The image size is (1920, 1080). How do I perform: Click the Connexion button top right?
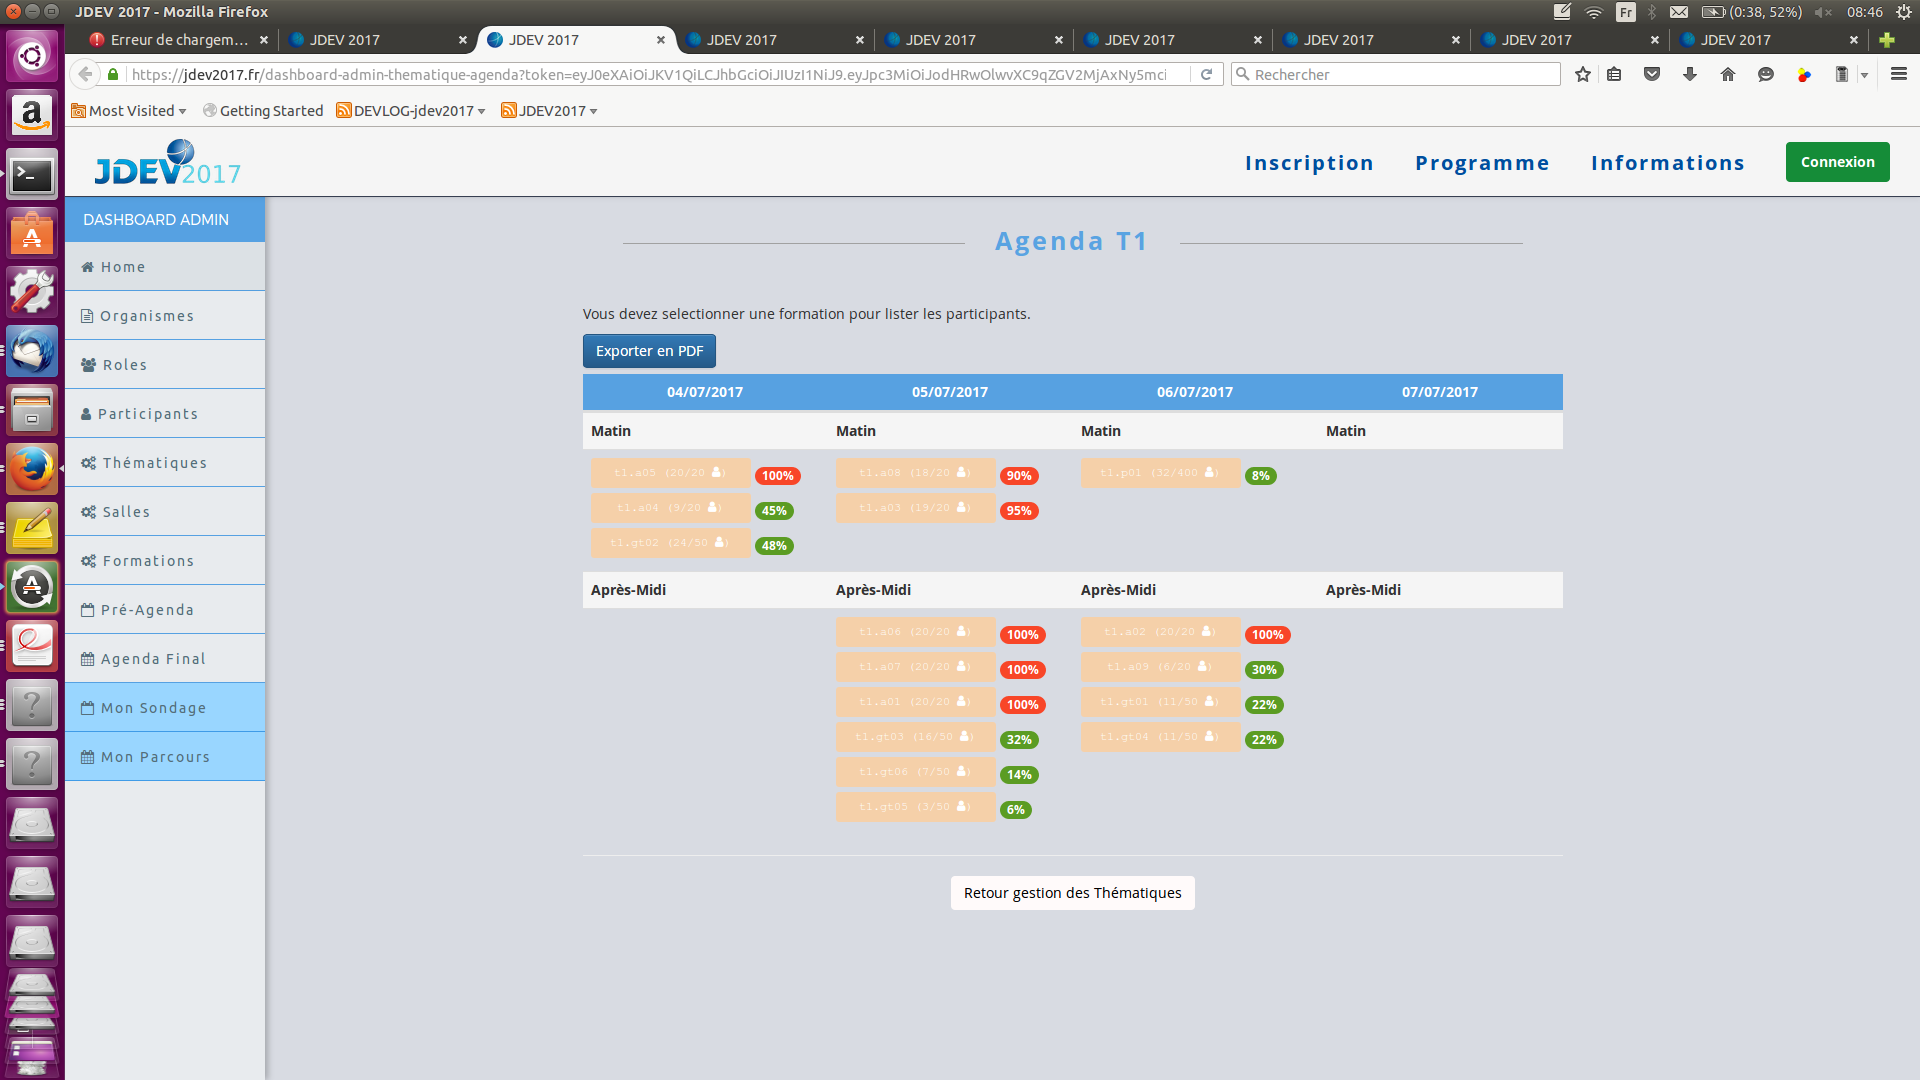[1836, 162]
